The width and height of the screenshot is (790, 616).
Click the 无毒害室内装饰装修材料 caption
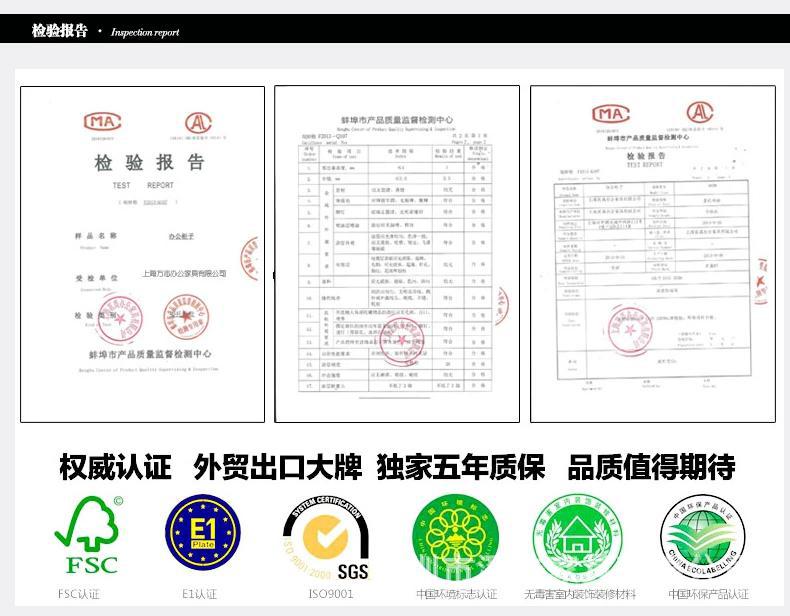tap(580, 594)
